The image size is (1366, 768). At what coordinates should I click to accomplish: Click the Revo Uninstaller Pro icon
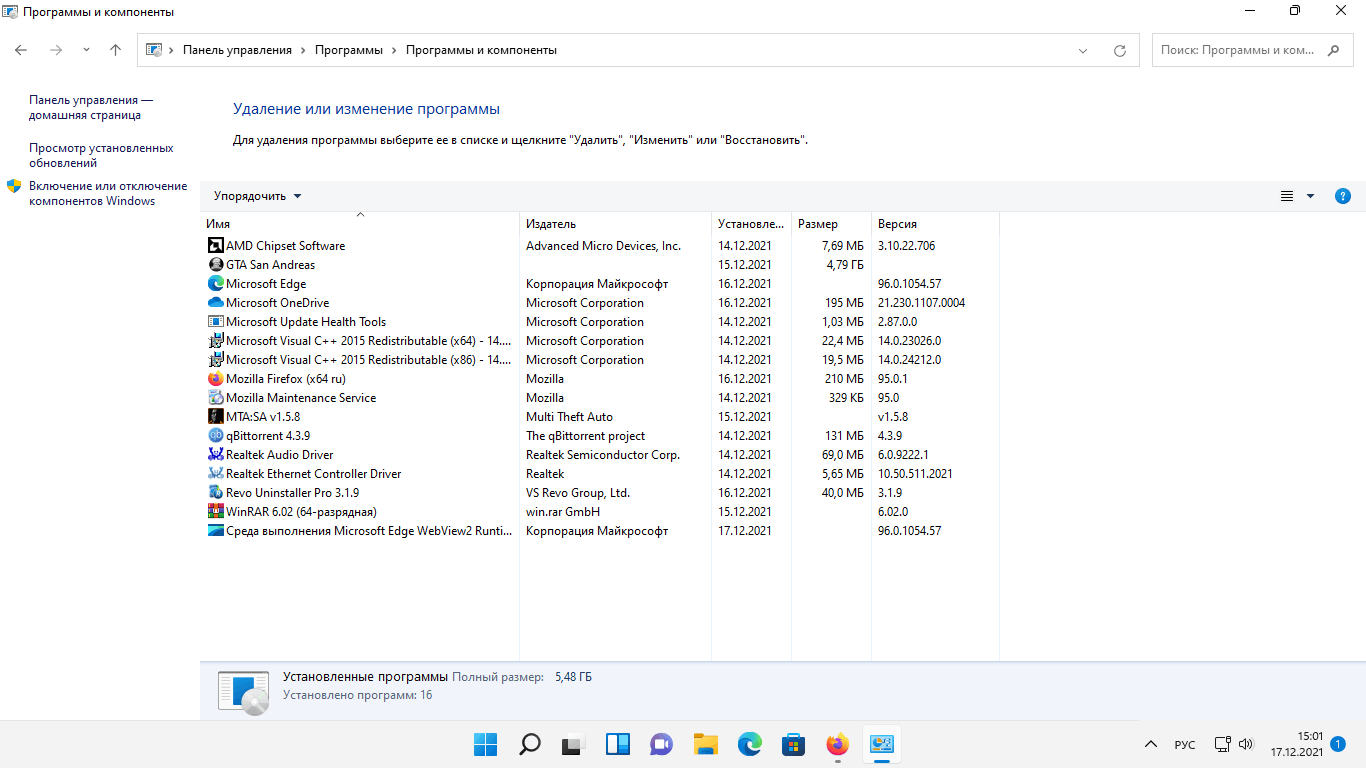(215, 492)
